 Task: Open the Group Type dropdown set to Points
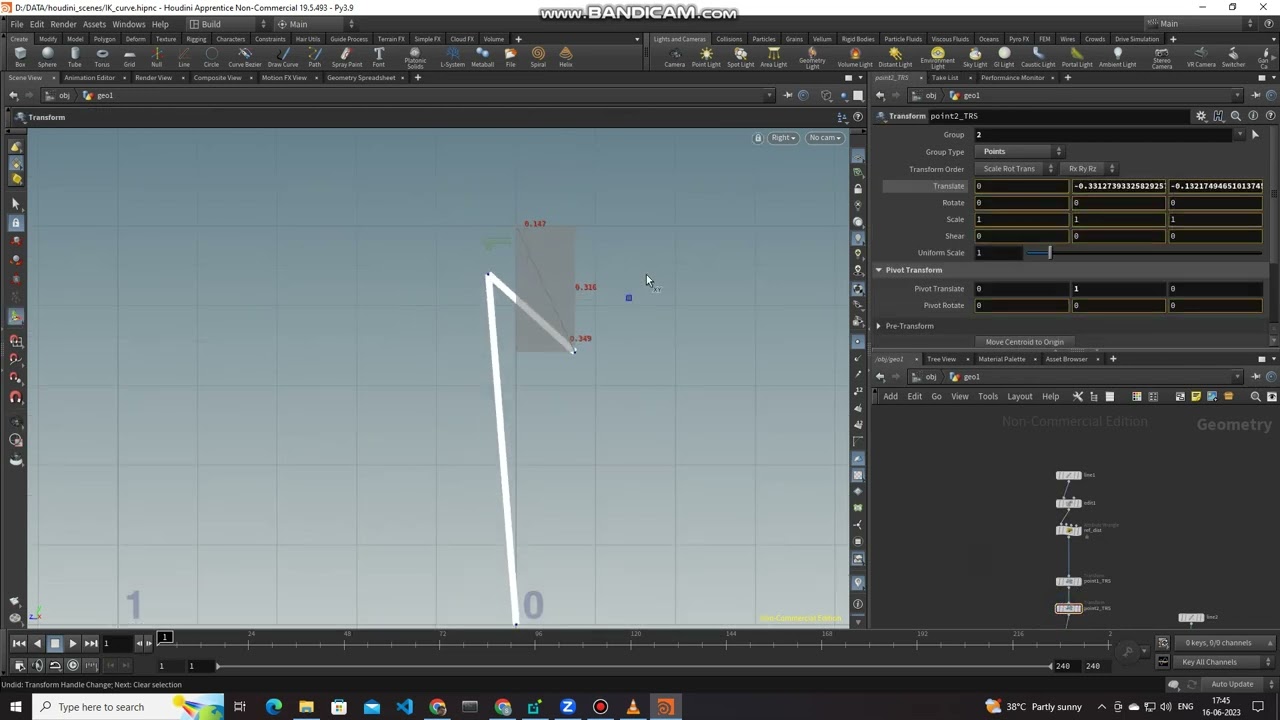[1020, 152]
